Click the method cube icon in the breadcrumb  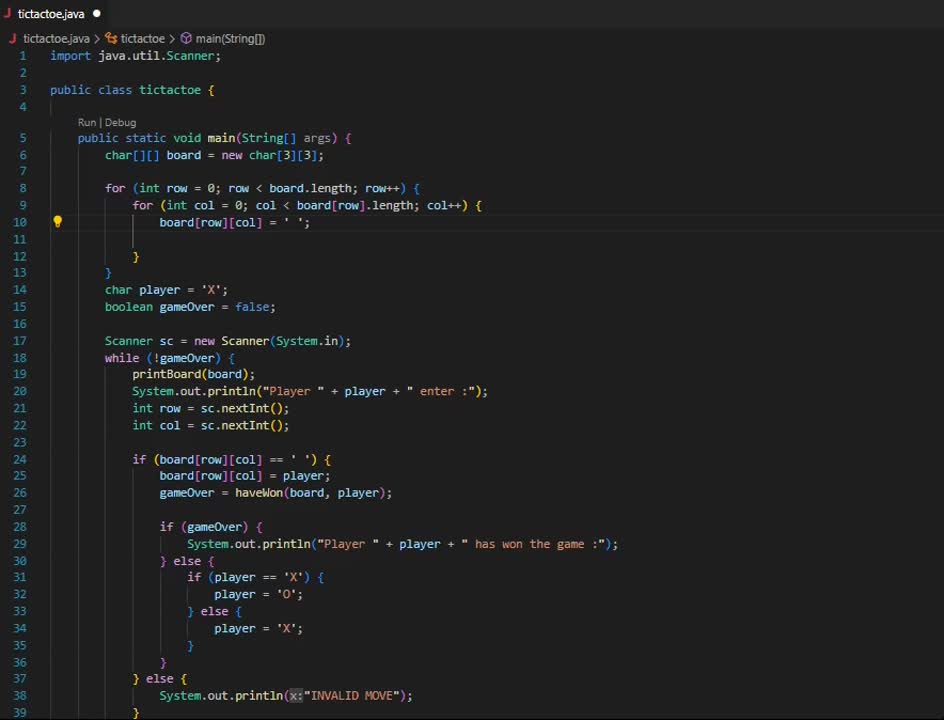tap(187, 39)
